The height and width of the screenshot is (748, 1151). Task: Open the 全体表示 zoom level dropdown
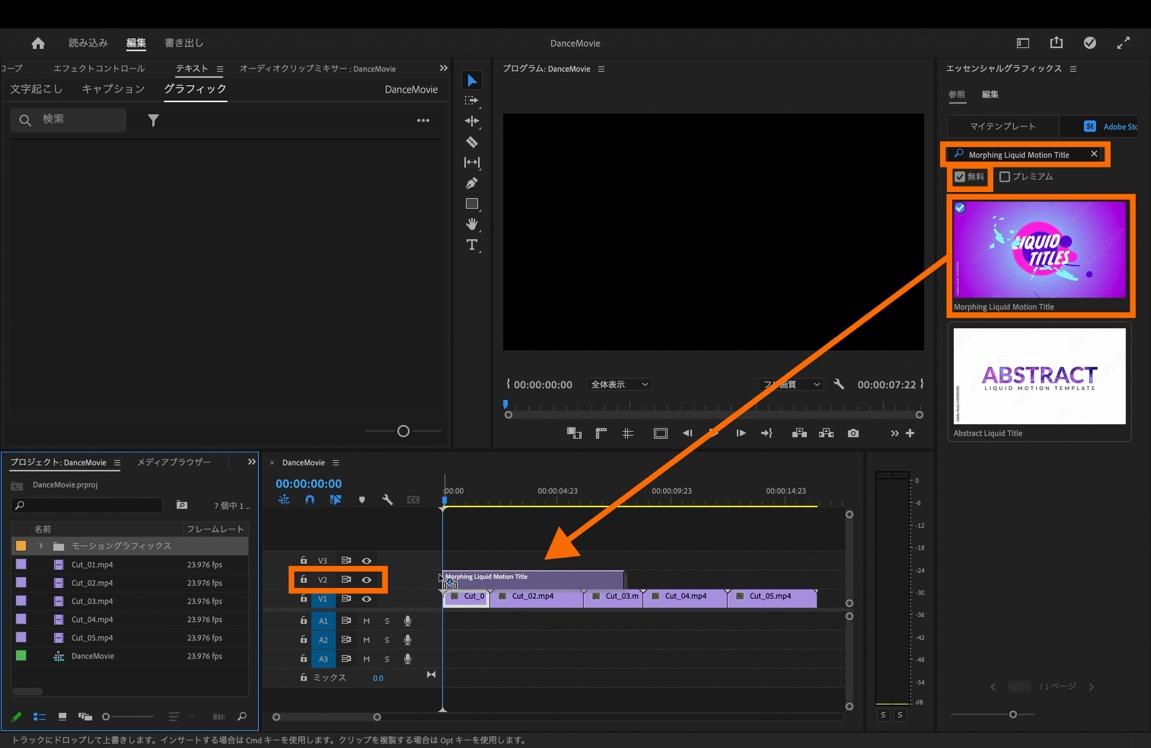[x=620, y=384]
